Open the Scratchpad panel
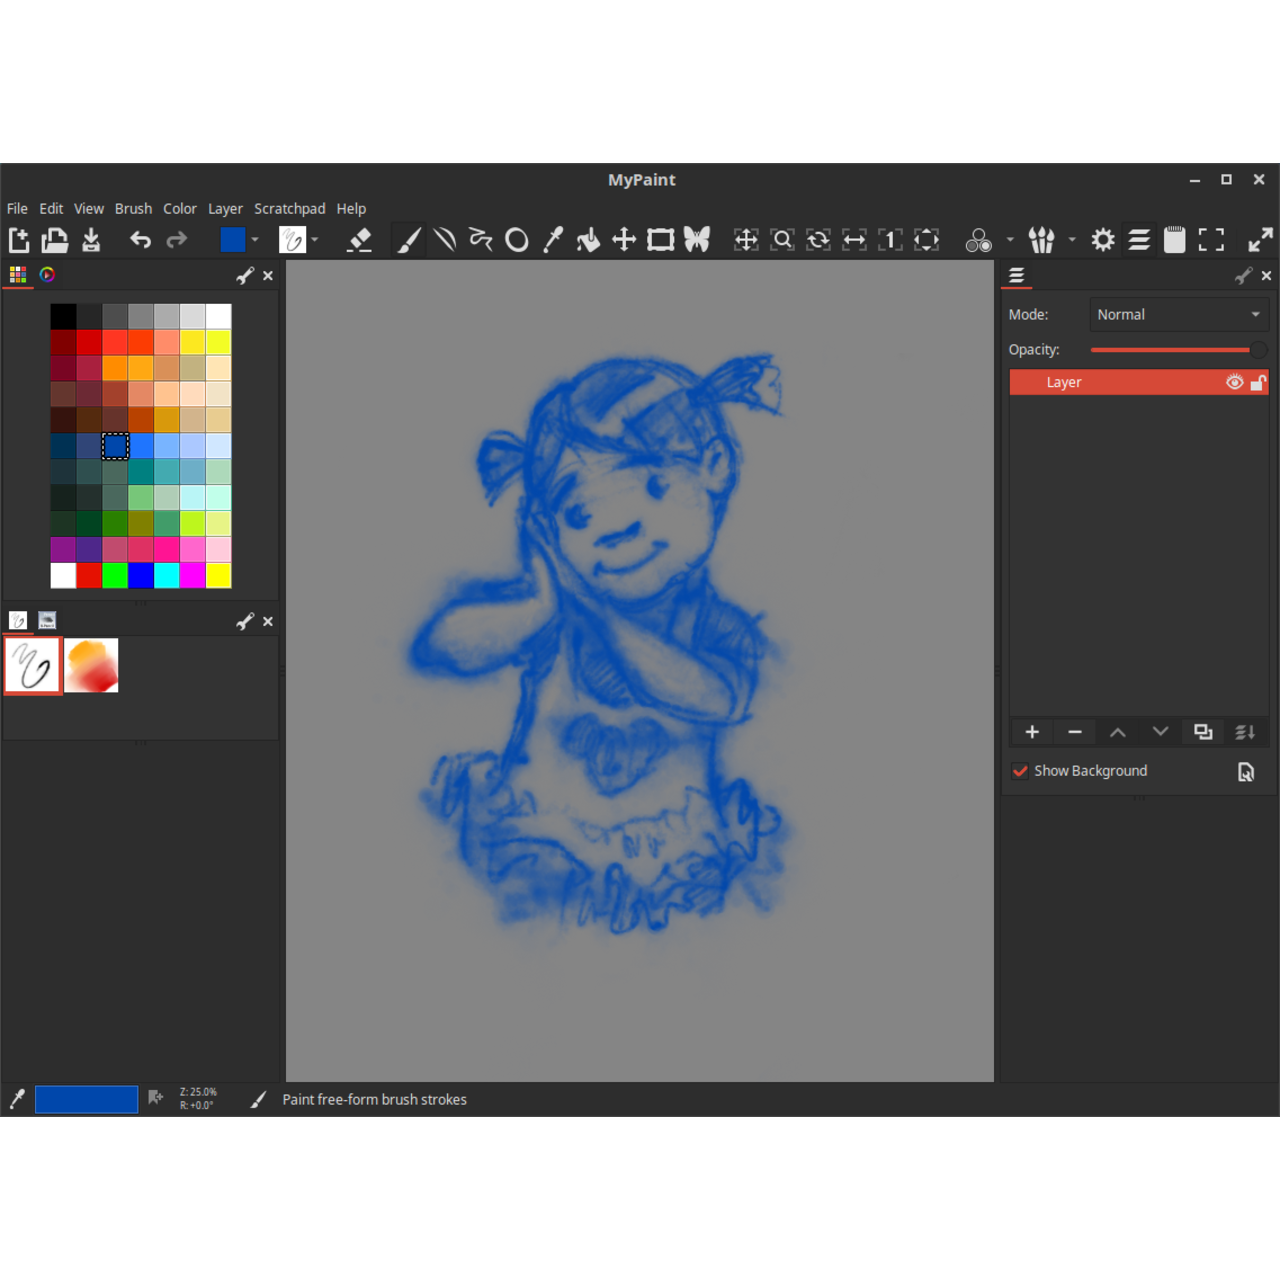 [x=1174, y=240]
